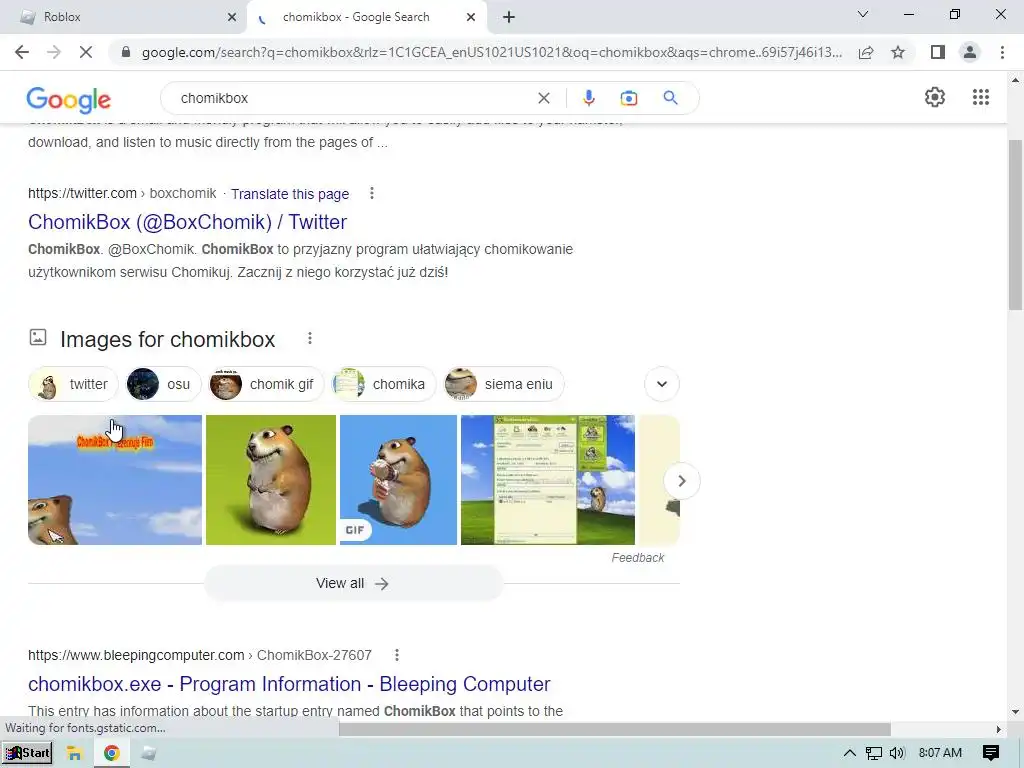The width and height of the screenshot is (1024, 768).
Task: Open Chrome from the taskbar
Action: (x=112, y=753)
